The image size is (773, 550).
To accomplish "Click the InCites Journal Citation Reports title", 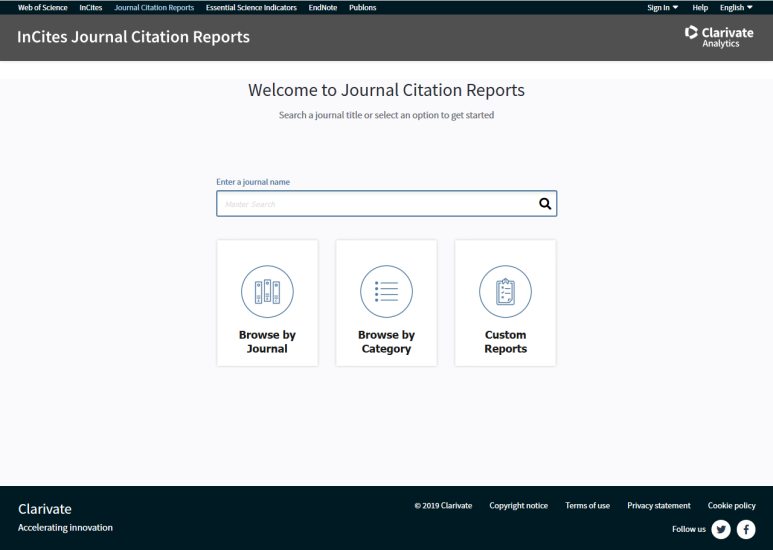I will pos(133,37).
